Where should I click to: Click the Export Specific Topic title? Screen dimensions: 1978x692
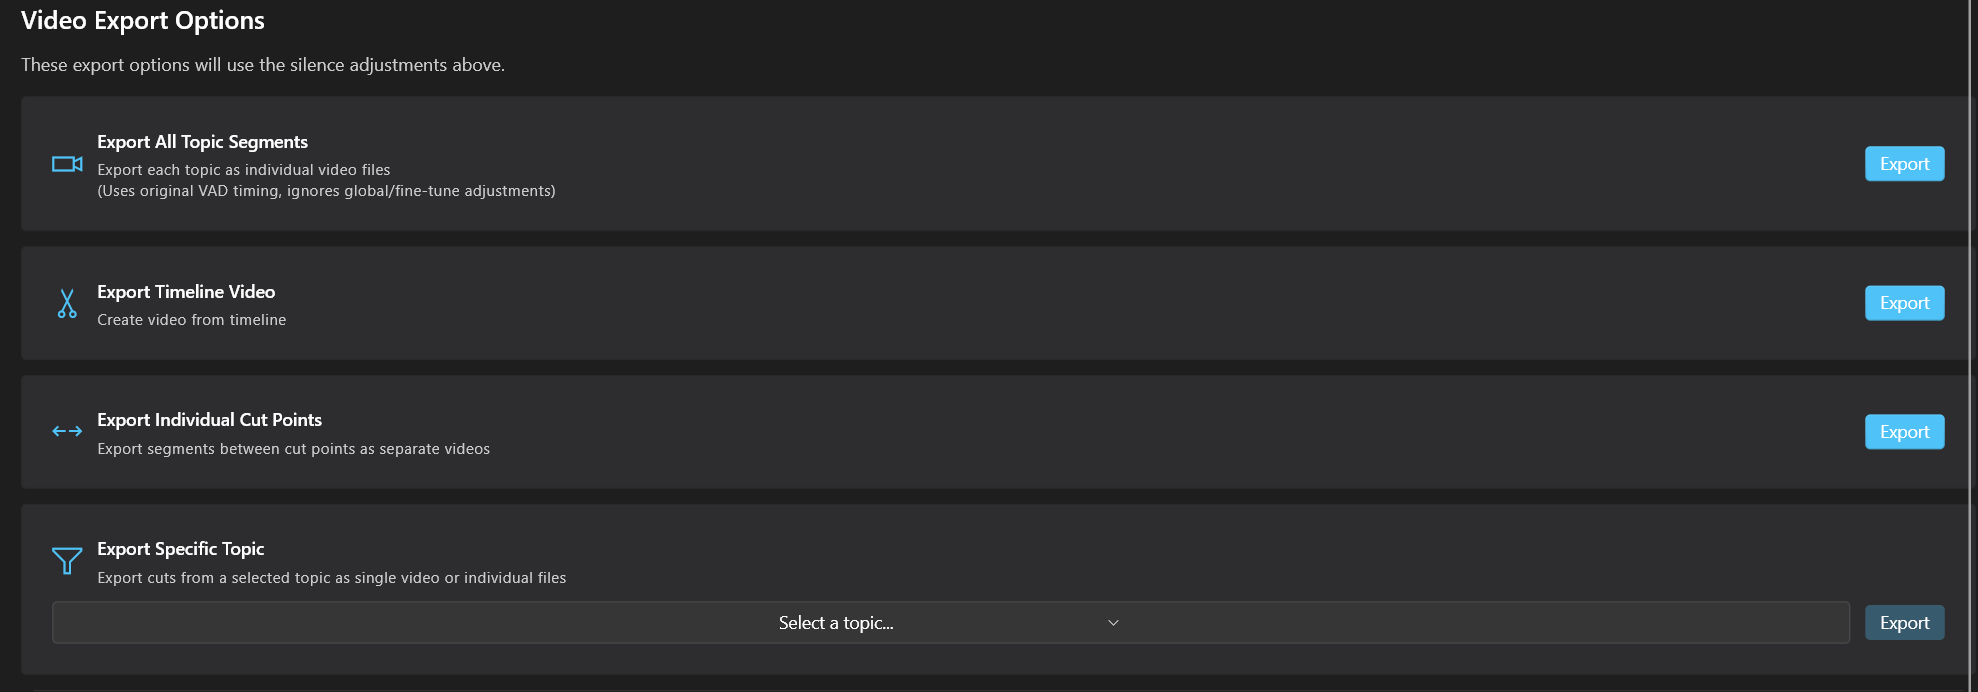(180, 549)
